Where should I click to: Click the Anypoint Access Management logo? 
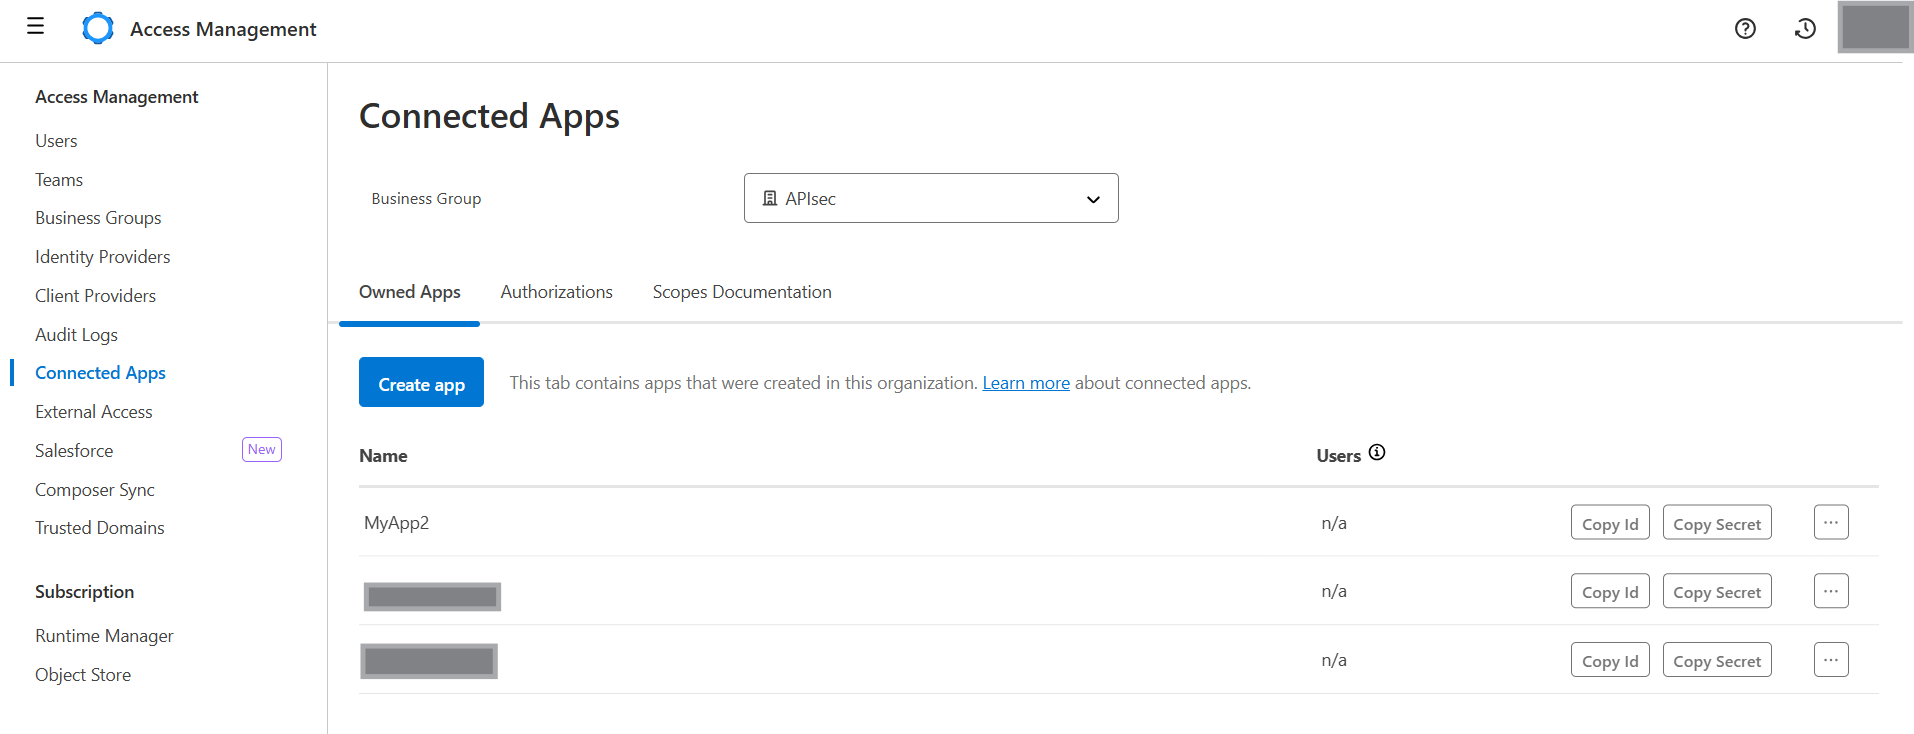tap(98, 29)
